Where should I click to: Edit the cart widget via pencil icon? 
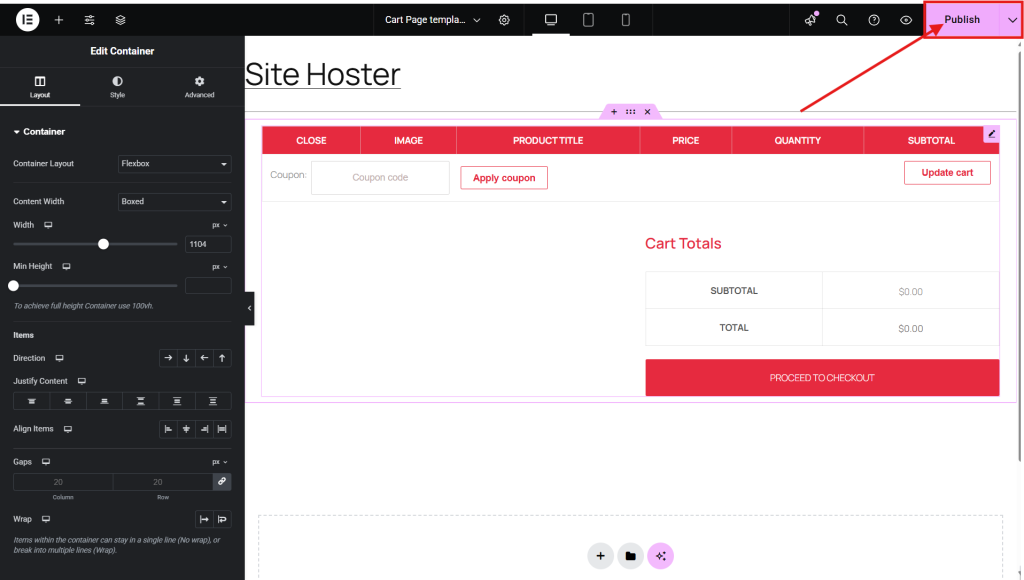(x=990, y=133)
